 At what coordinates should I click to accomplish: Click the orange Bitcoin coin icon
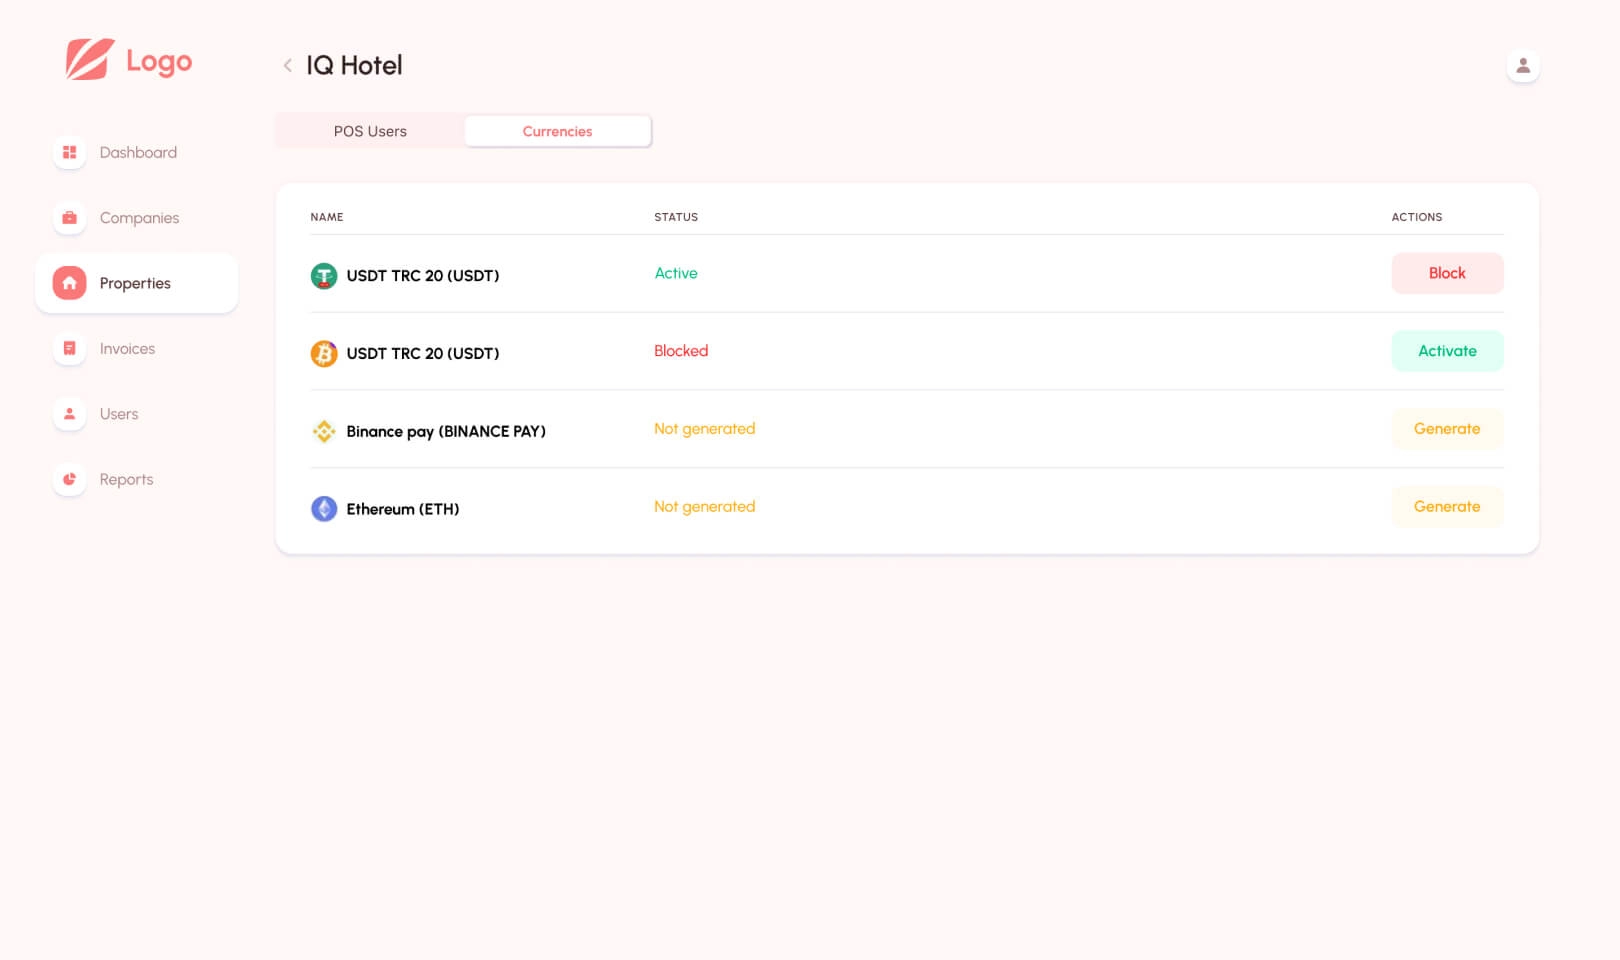click(x=324, y=353)
